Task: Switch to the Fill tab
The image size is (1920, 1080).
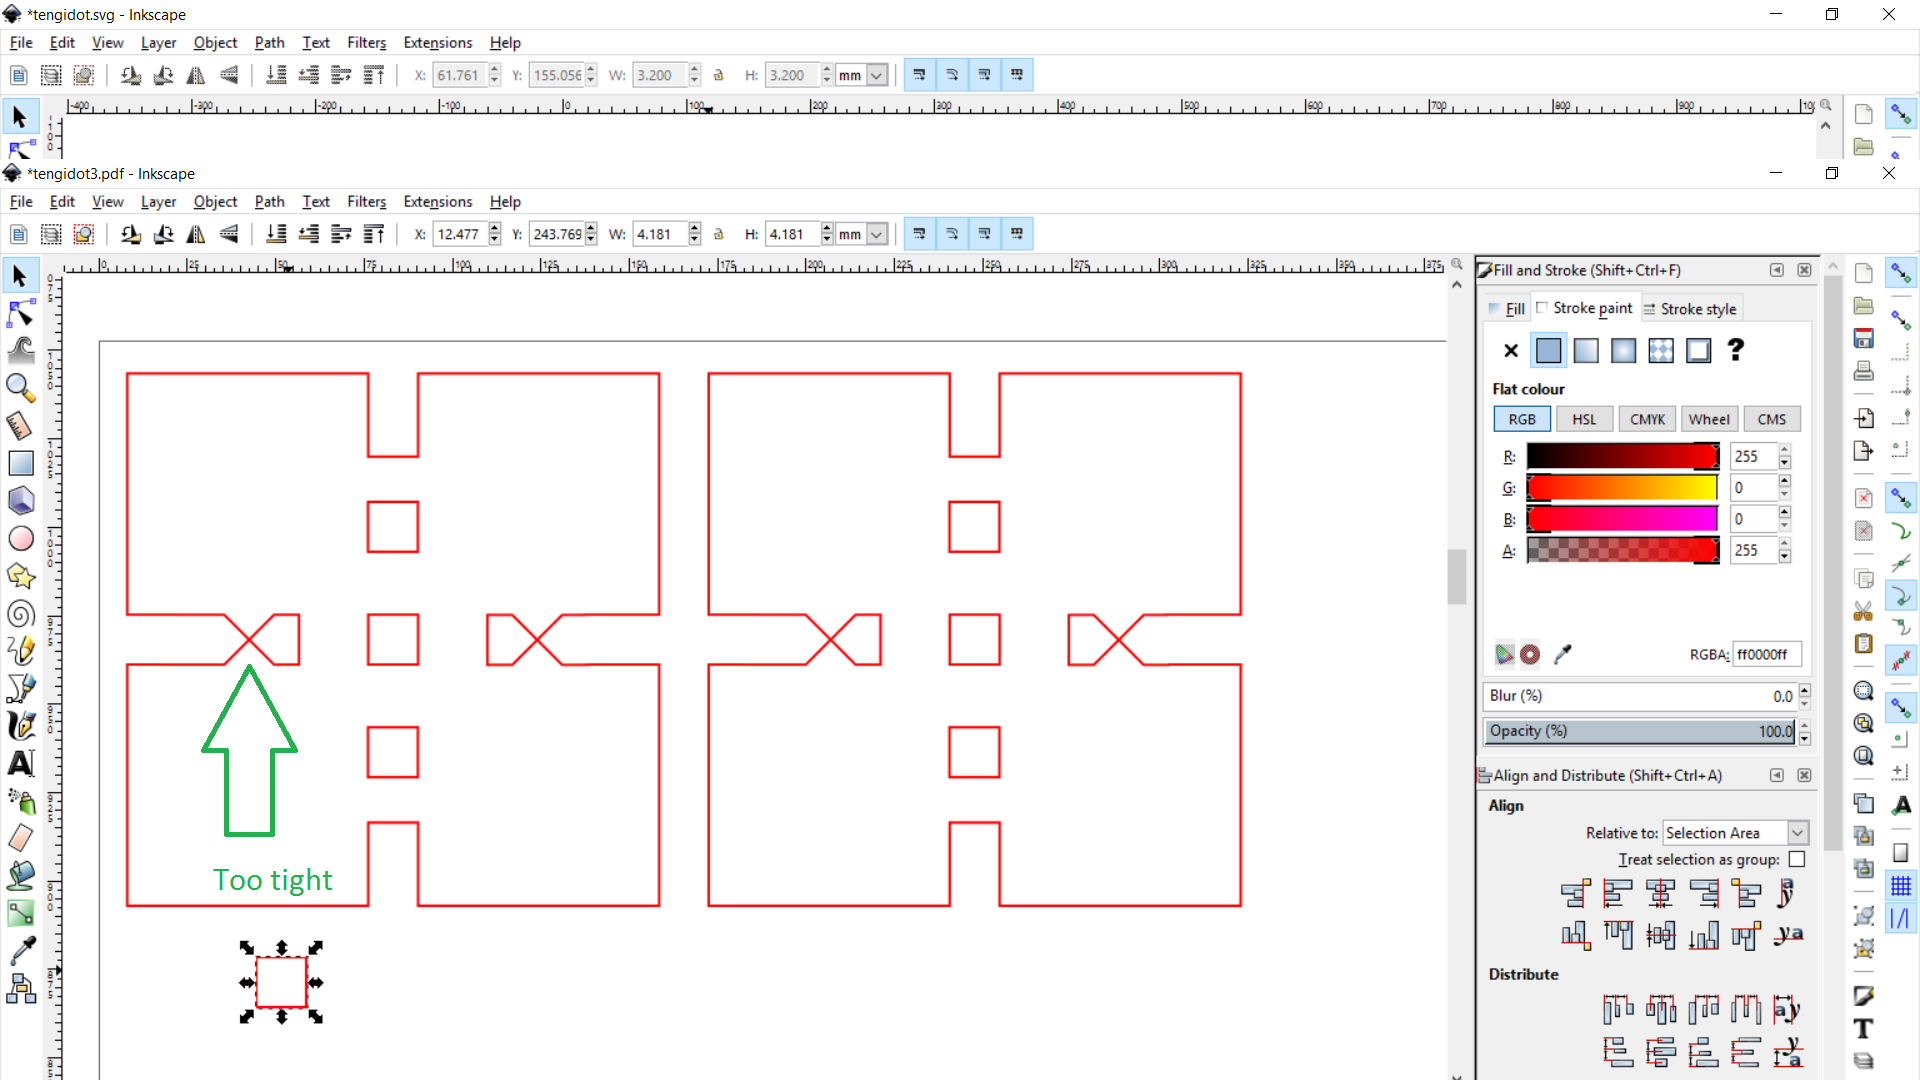Action: click(x=1506, y=309)
